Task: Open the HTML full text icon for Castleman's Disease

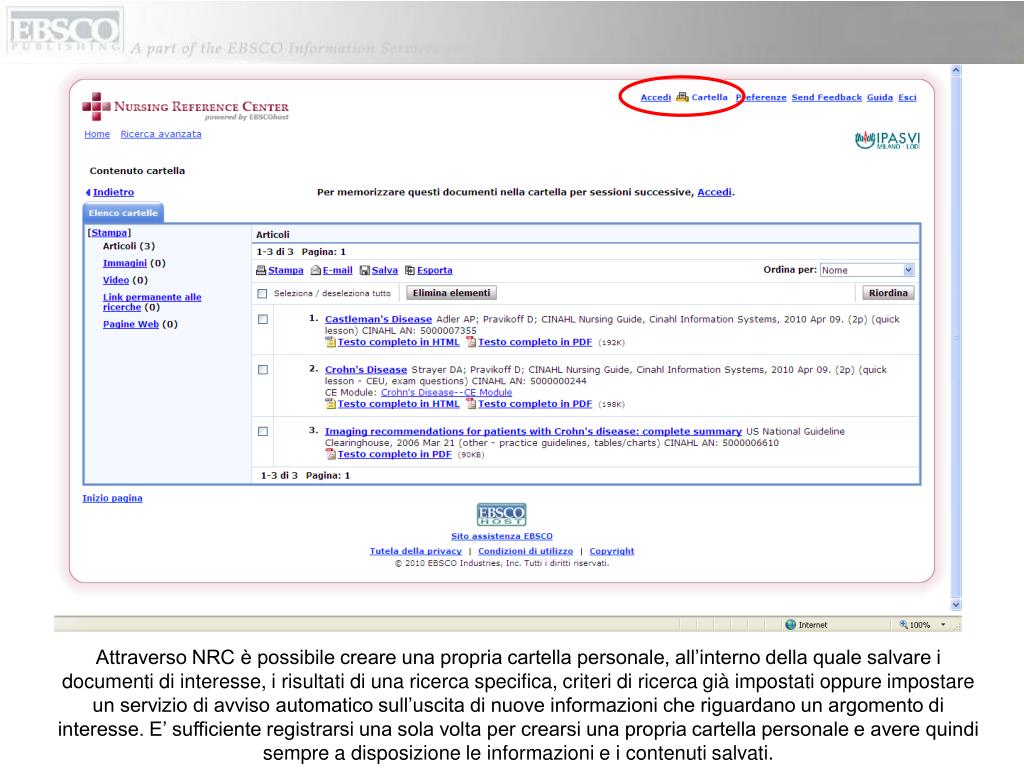Action: (330, 342)
